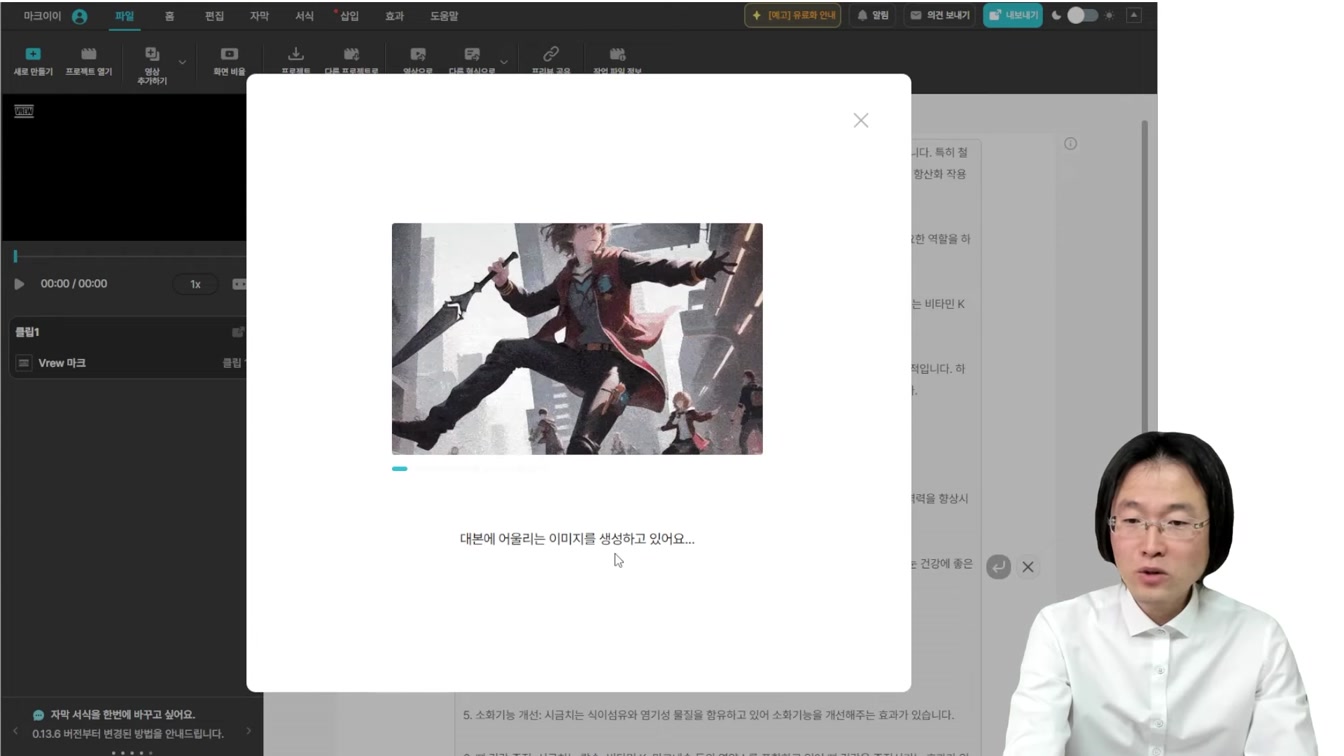Close the image generation dialog
Screen dimensions: 1344x756
[x=861, y=120]
